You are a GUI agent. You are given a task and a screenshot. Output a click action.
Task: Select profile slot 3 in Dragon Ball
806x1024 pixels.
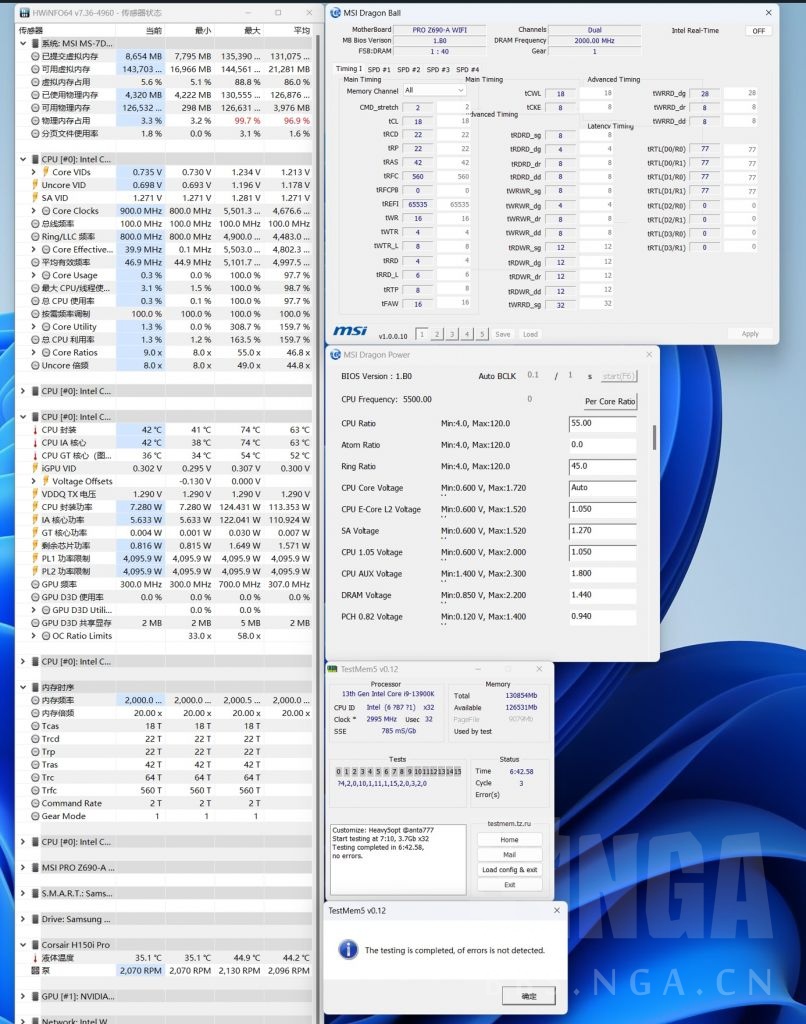click(452, 334)
